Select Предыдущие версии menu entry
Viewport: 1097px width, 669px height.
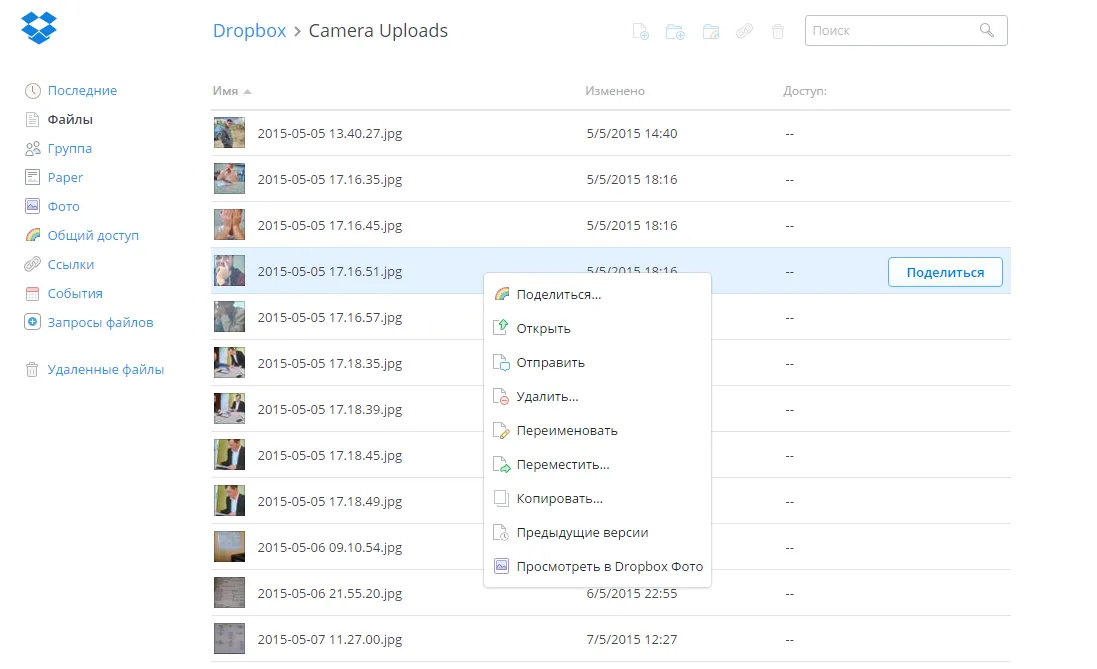[582, 533]
